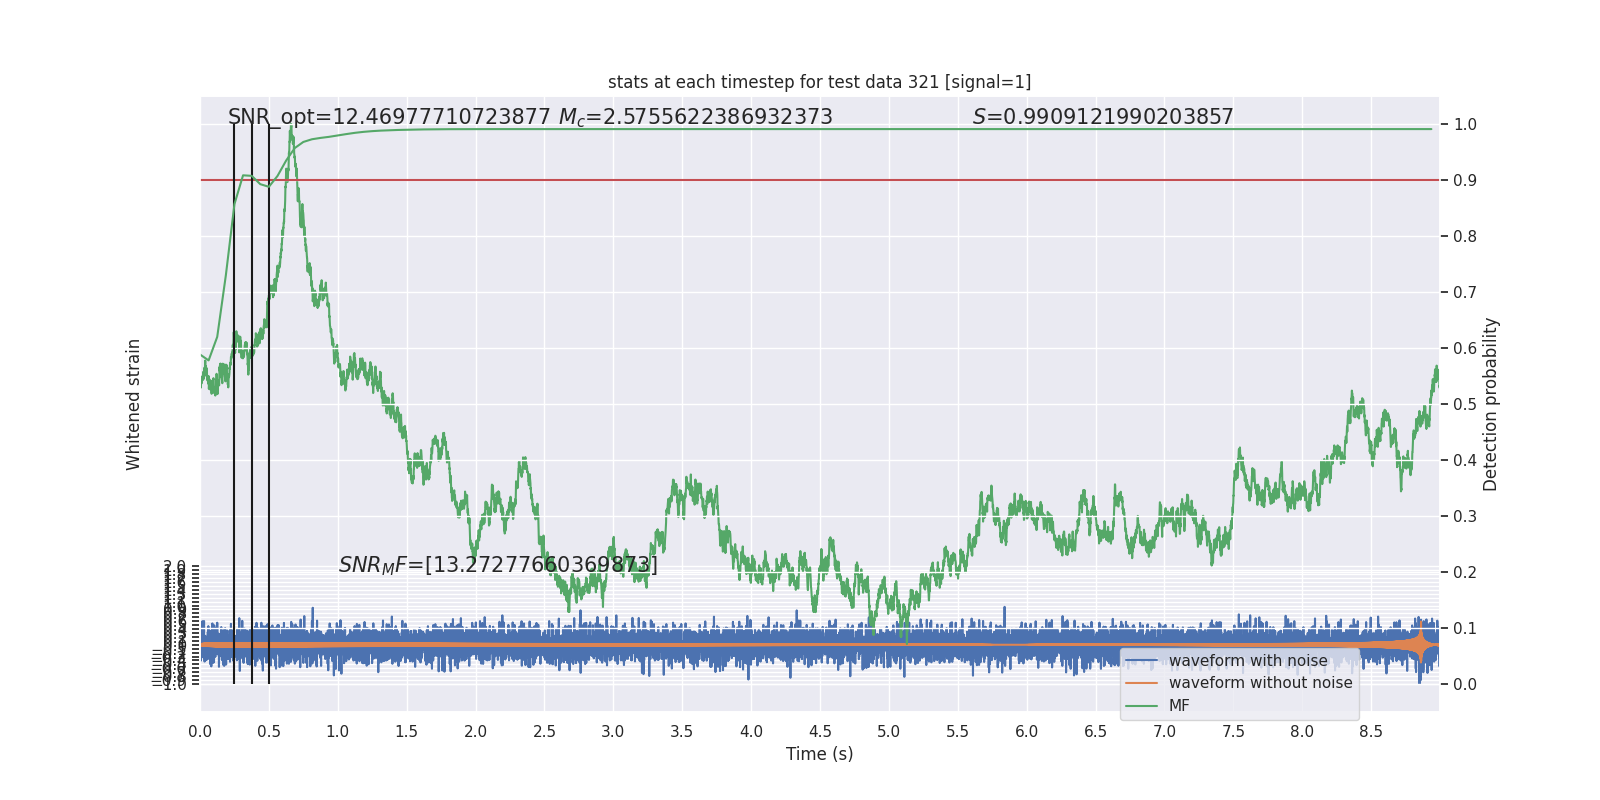This screenshot has height=800, width=1600.
Task: Click the right-axis probability tick 0.6
Action: [x=1465, y=349]
